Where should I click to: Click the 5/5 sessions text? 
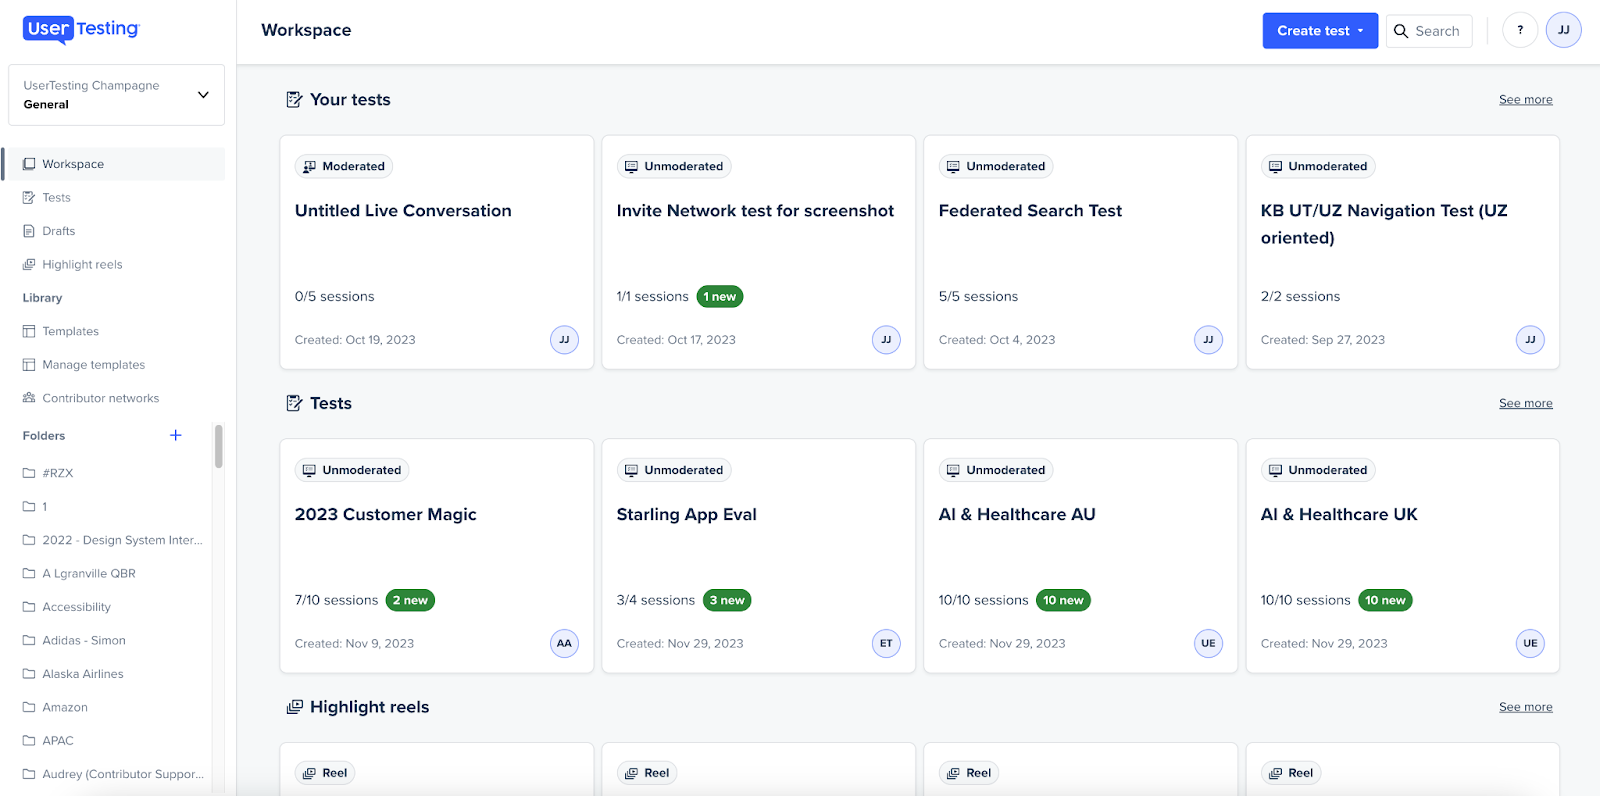point(978,297)
